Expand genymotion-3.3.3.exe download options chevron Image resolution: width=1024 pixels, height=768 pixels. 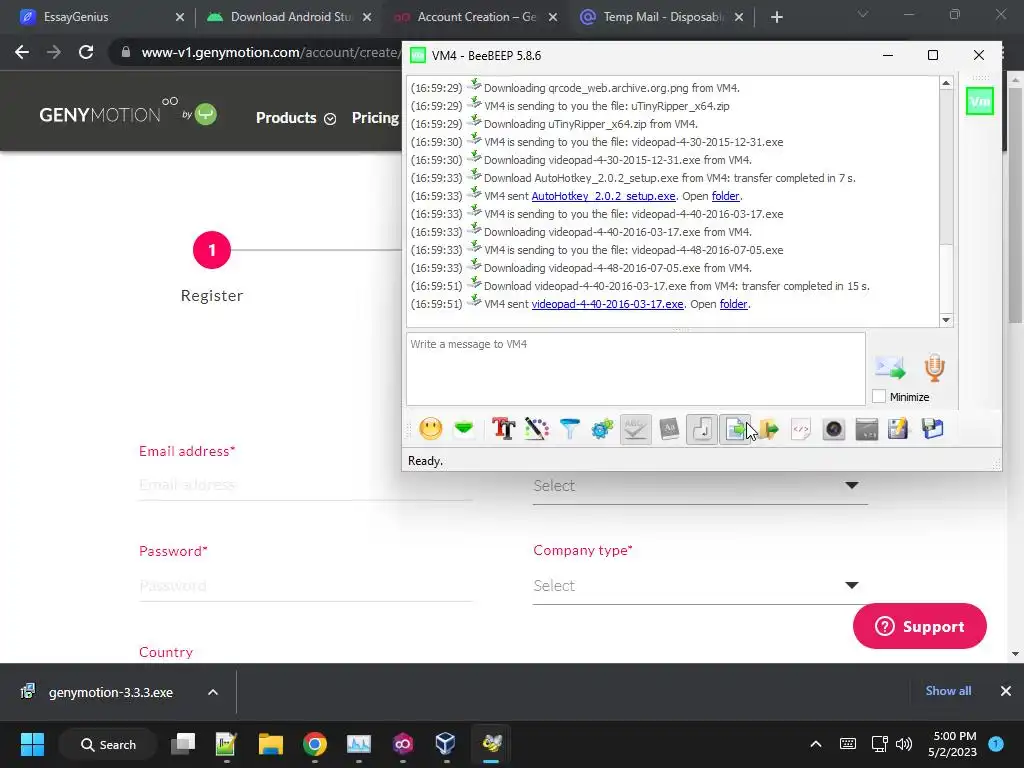pyautogui.click(x=213, y=692)
